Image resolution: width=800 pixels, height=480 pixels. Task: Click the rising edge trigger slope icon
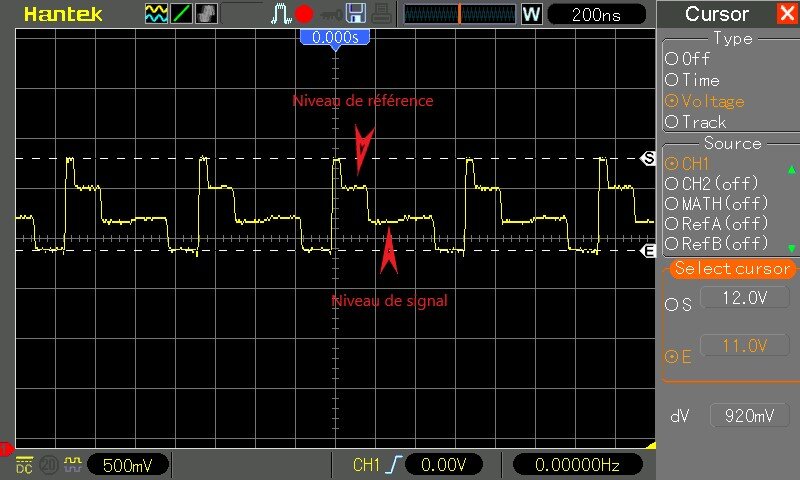point(394,465)
